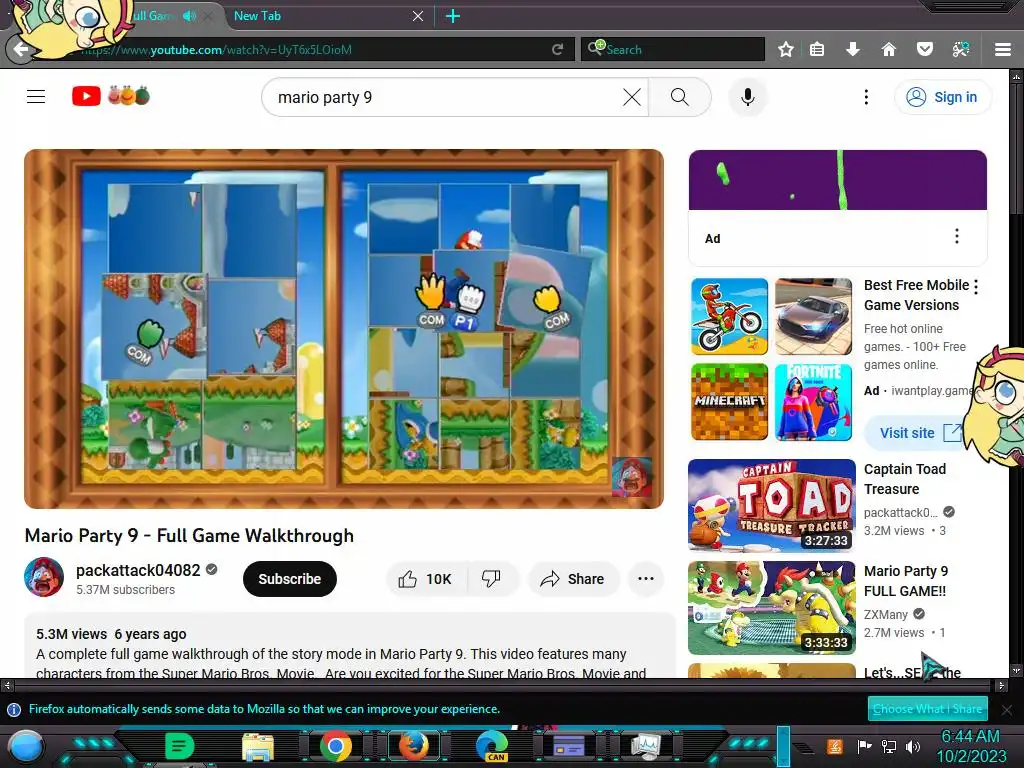Open Captain Toad Treasure Tracker video thumbnail
The width and height of the screenshot is (1024, 768).
tap(771, 505)
